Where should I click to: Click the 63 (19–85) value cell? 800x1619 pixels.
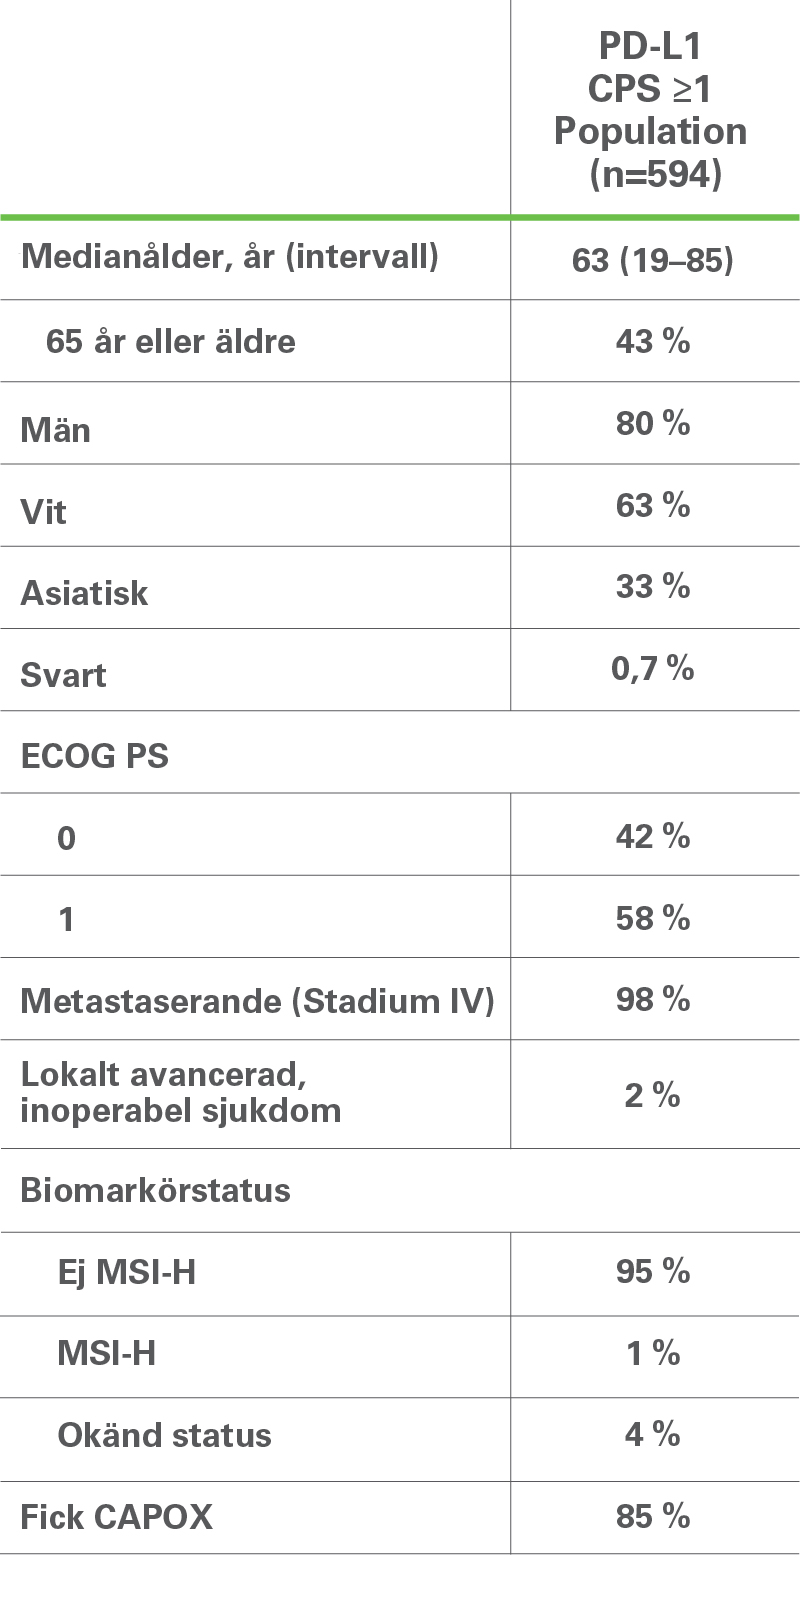(x=653, y=260)
